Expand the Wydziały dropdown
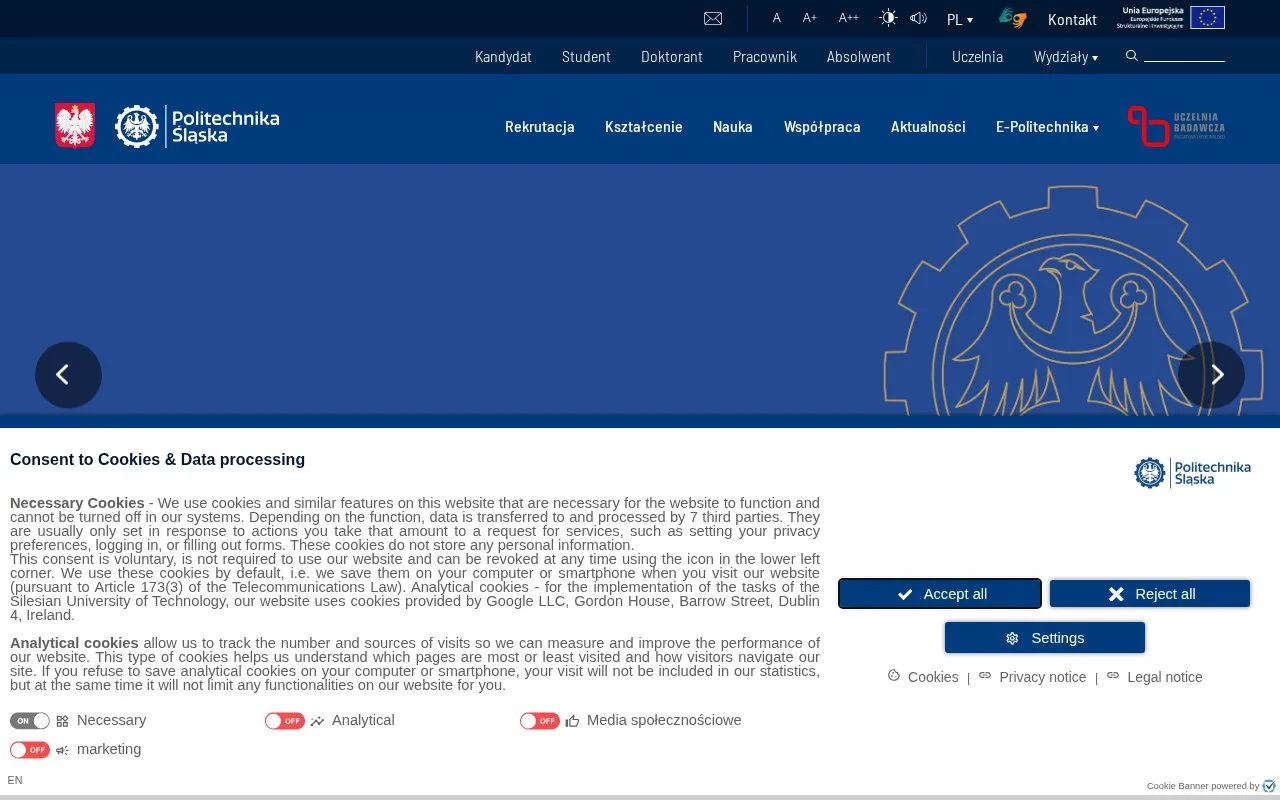This screenshot has height=800, width=1280. click(x=1066, y=57)
